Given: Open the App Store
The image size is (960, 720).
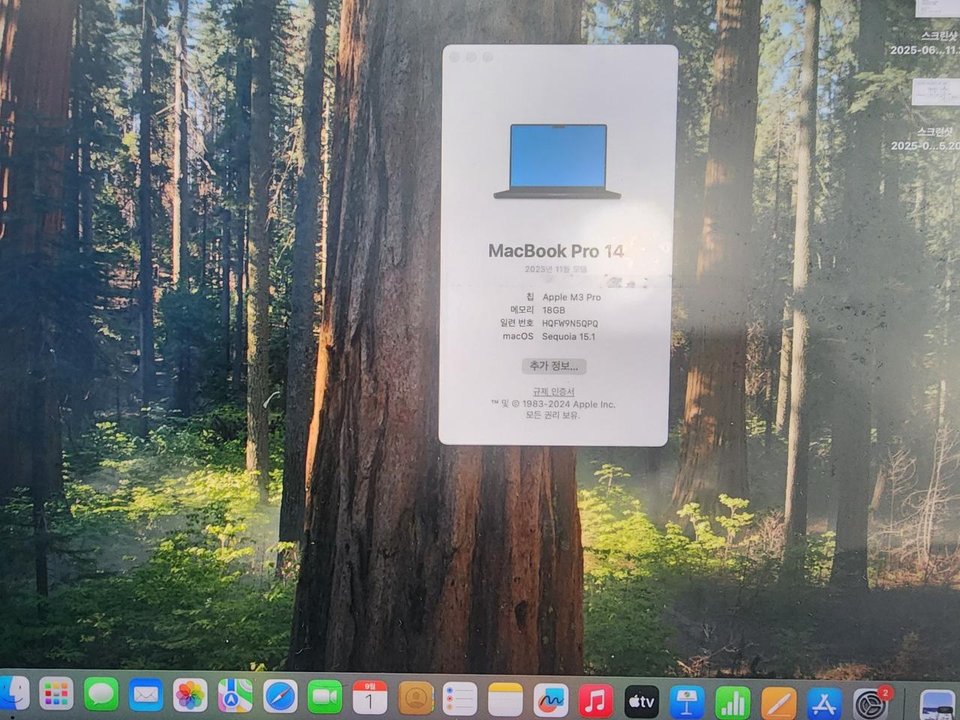Looking at the screenshot, I should 825,703.
